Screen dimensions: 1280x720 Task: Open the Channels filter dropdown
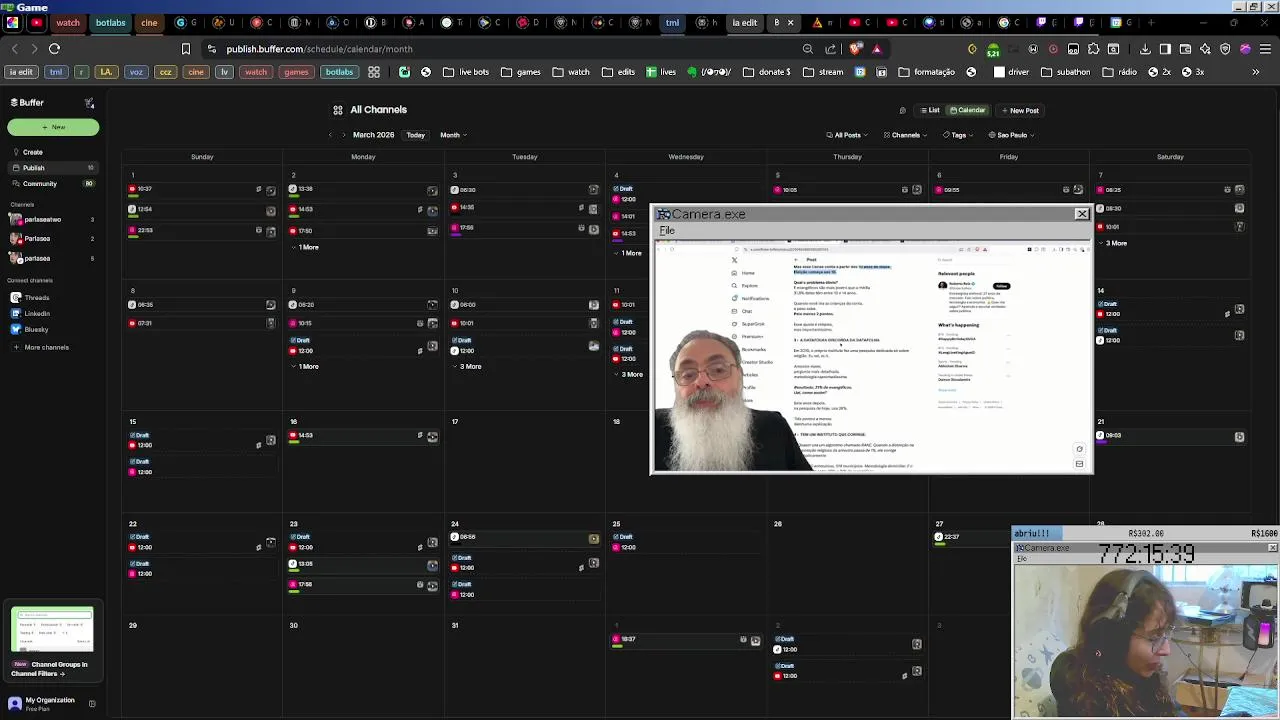click(x=905, y=135)
